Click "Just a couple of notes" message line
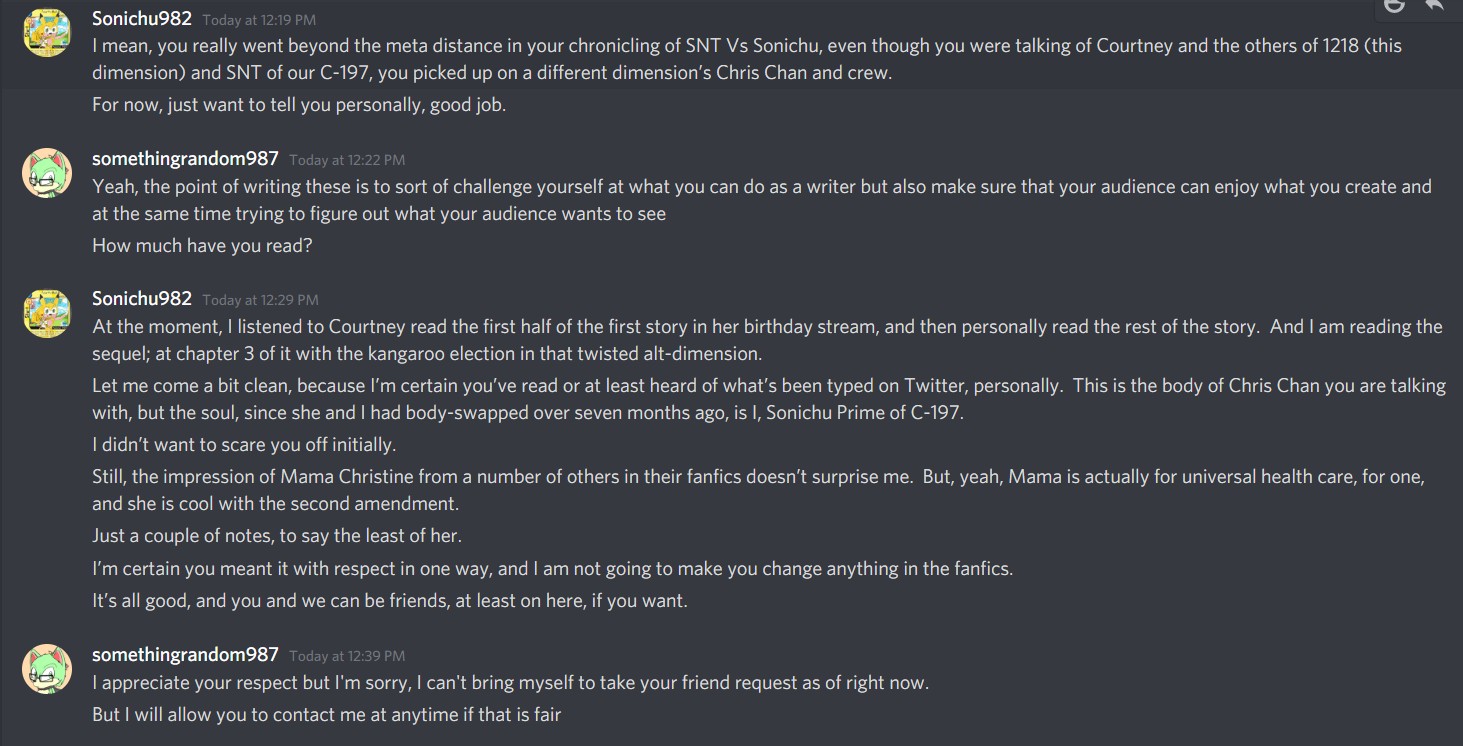 pos(277,535)
